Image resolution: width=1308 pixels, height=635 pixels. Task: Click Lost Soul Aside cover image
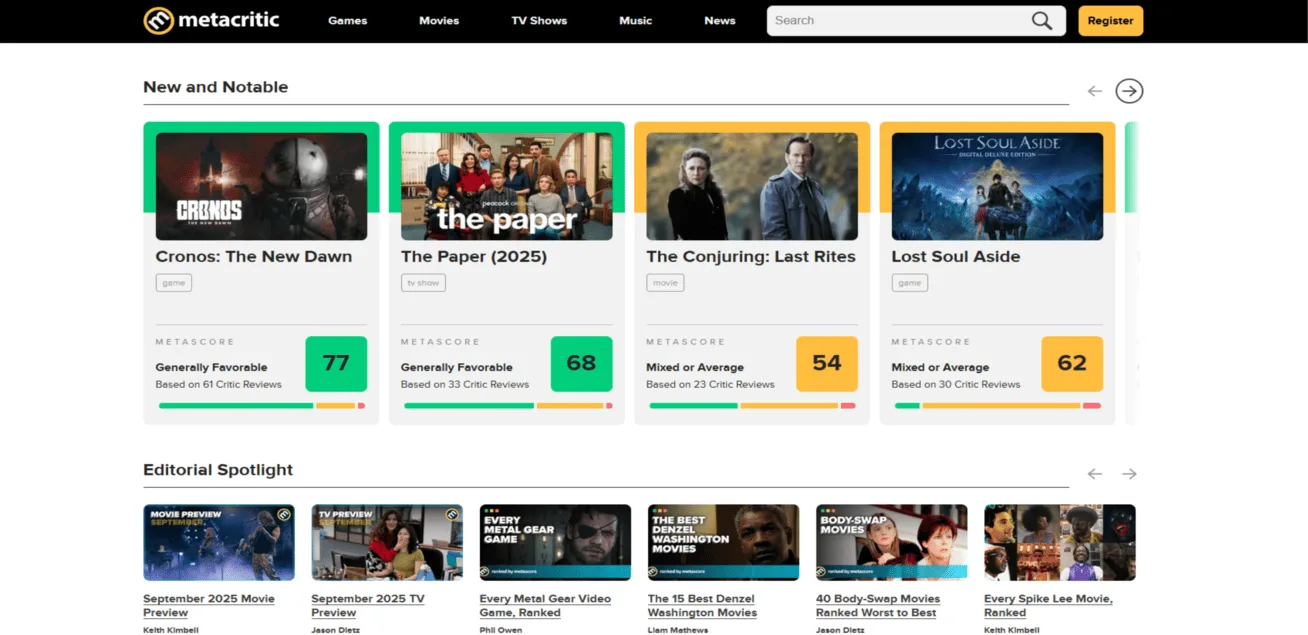click(x=997, y=187)
